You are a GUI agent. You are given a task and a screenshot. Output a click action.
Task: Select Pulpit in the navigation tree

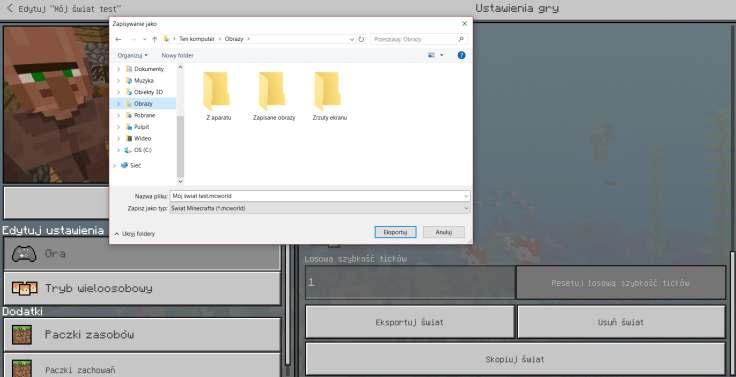141,127
